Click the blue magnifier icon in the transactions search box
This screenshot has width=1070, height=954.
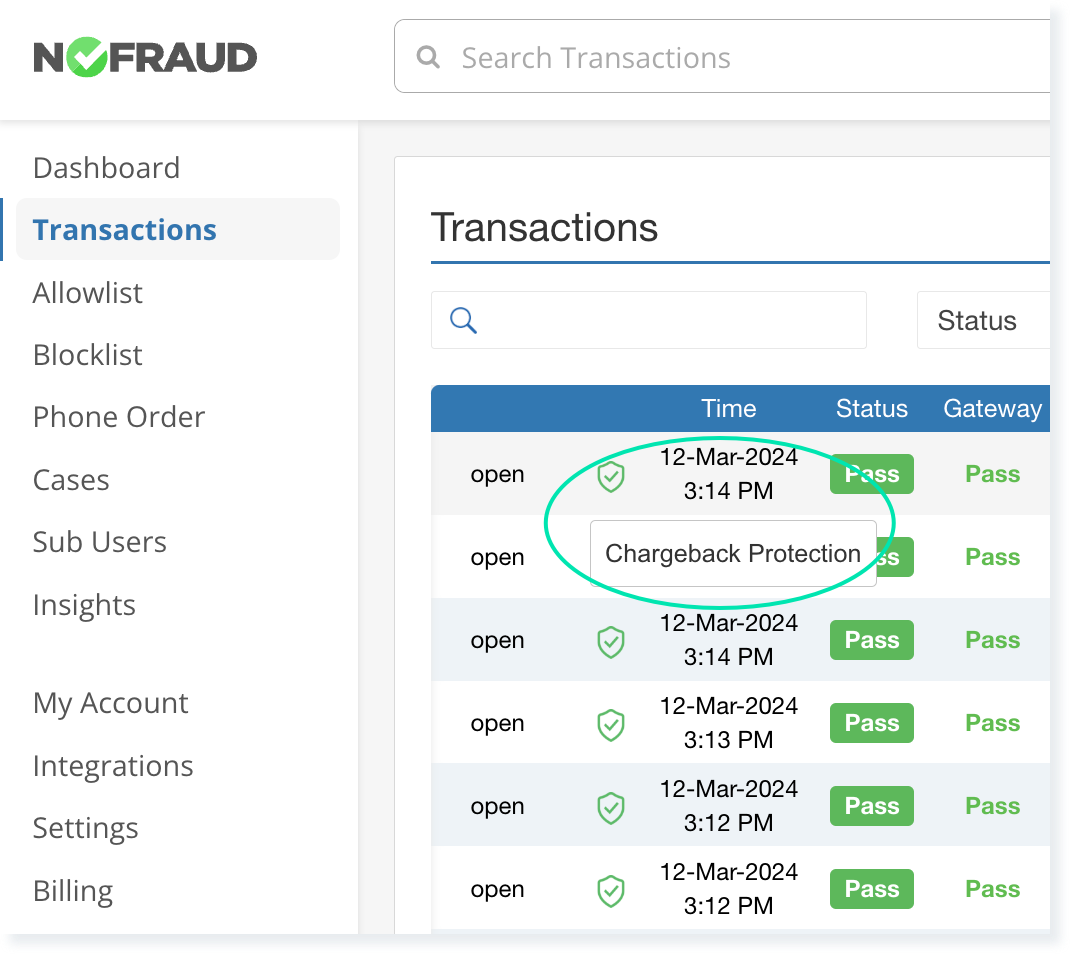pos(462,319)
